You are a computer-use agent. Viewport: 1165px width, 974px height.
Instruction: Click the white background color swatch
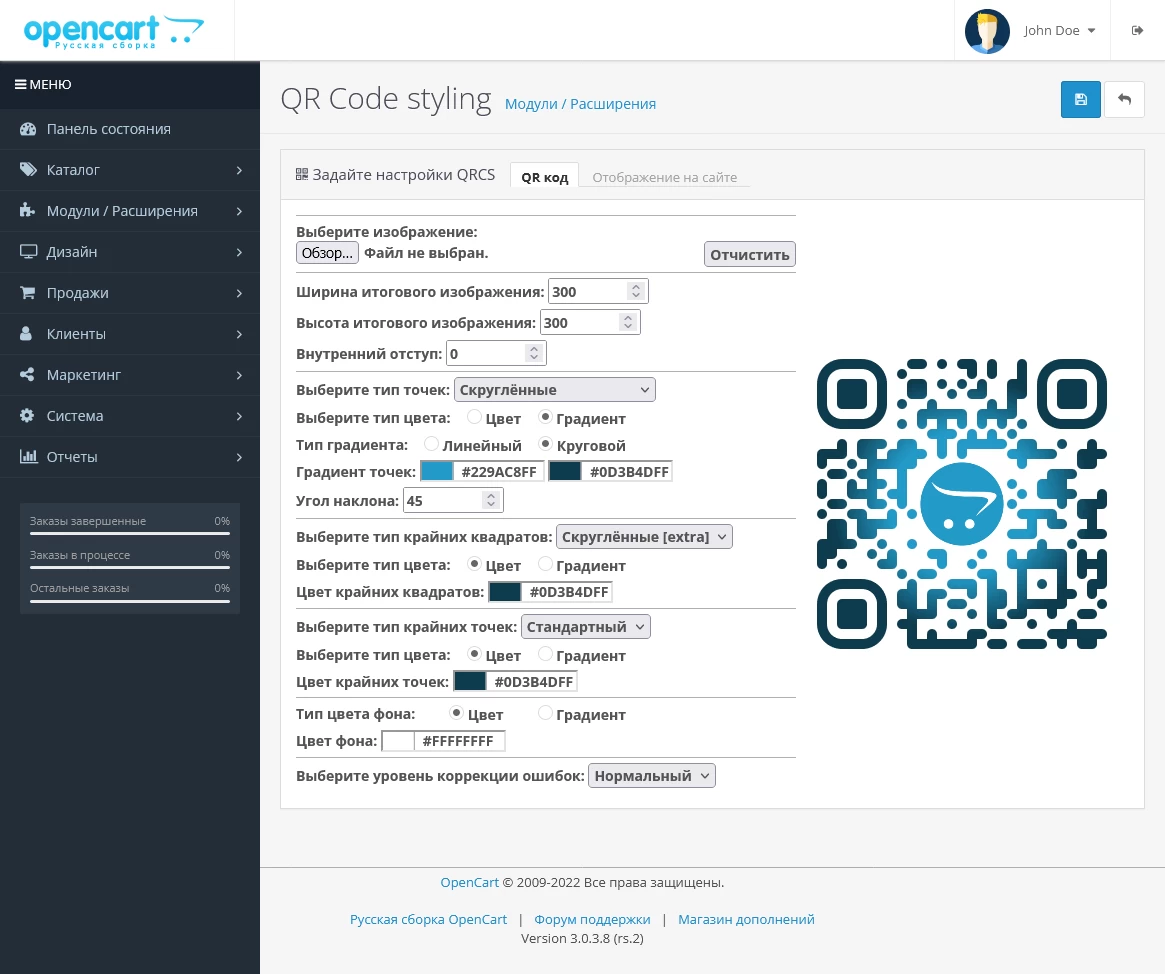tap(397, 741)
